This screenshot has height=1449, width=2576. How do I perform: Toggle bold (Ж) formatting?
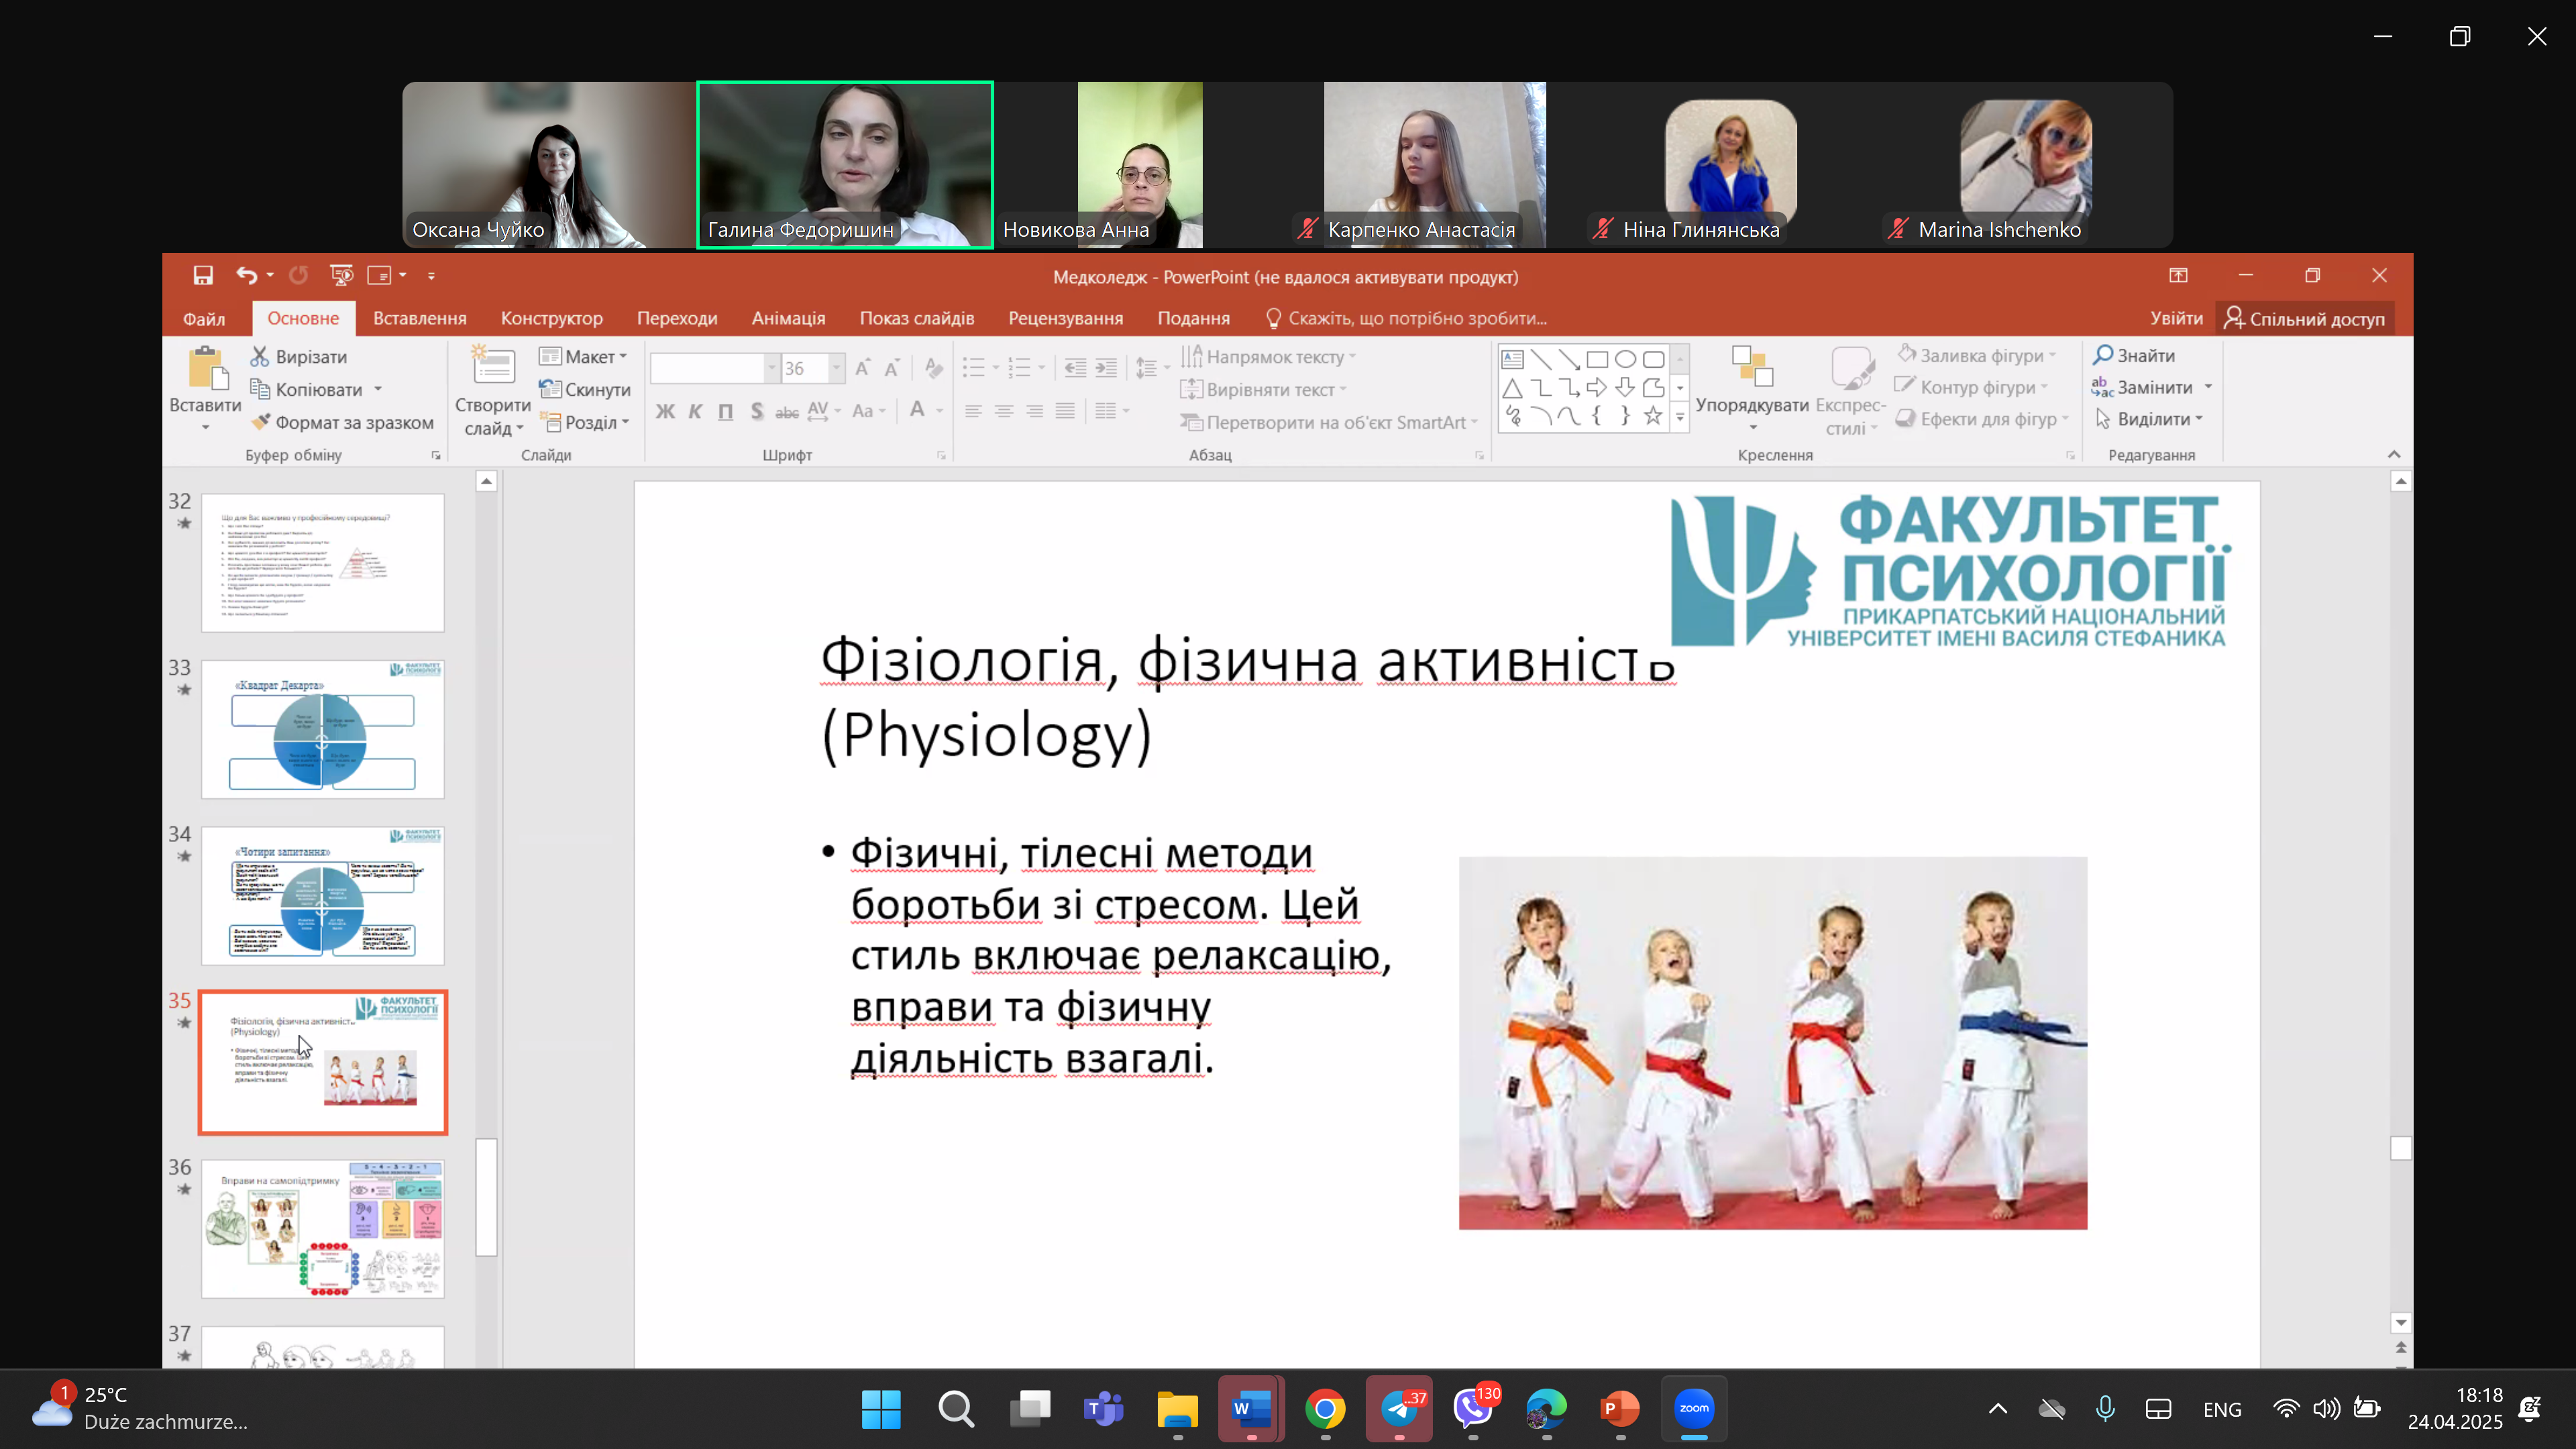pyautogui.click(x=665, y=411)
